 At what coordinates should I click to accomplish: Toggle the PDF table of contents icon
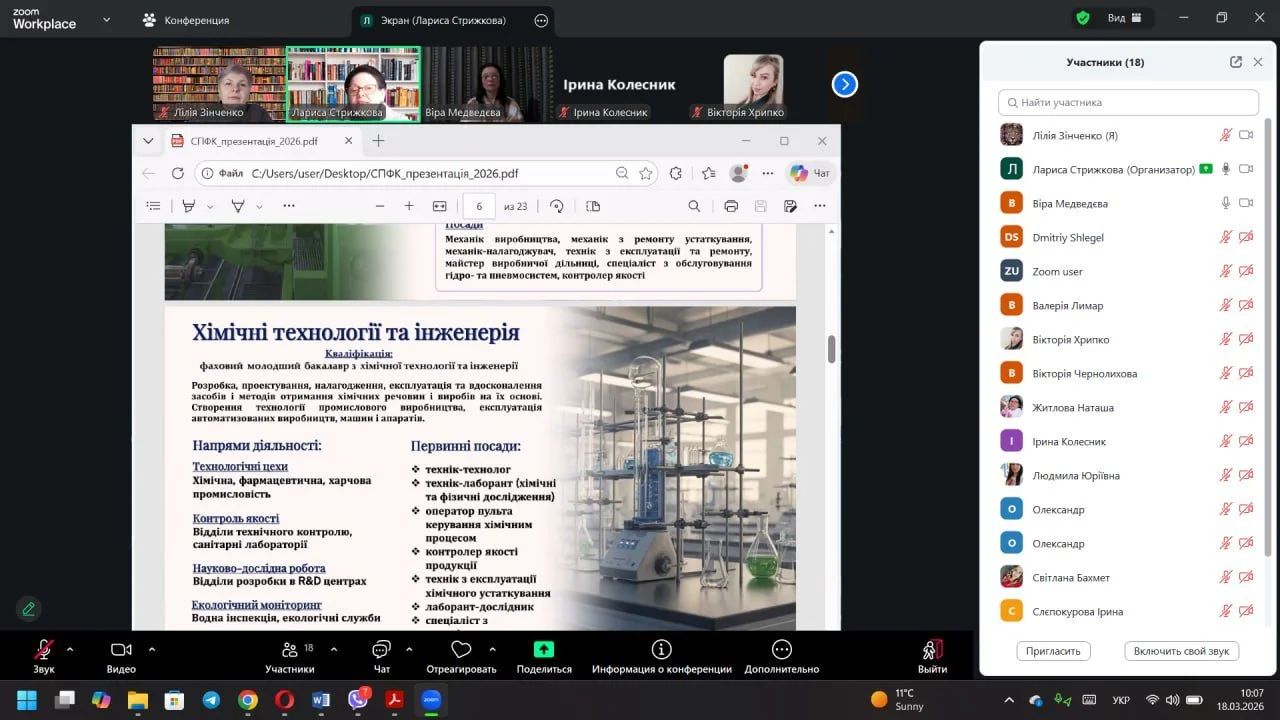click(x=153, y=206)
